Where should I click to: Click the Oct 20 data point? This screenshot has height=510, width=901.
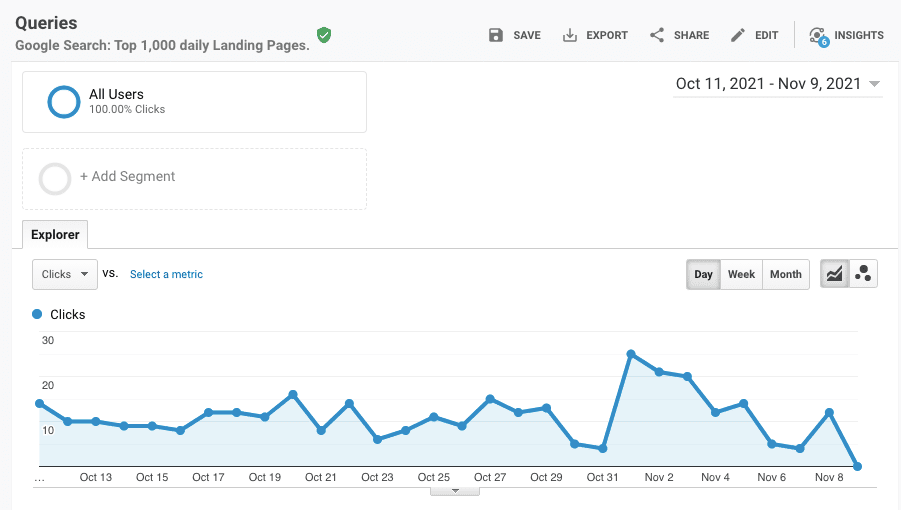(x=293, y=395)
